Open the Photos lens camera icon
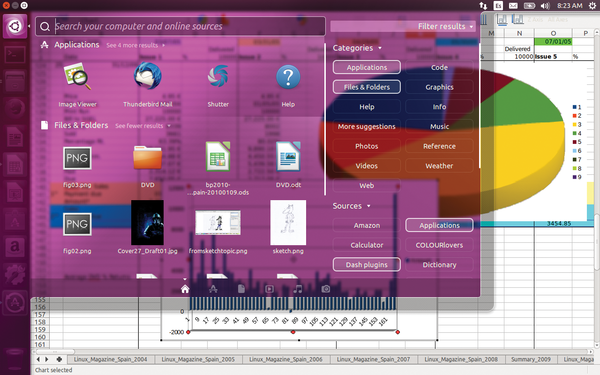Screen dimensions: 600x375 point(326,289)
